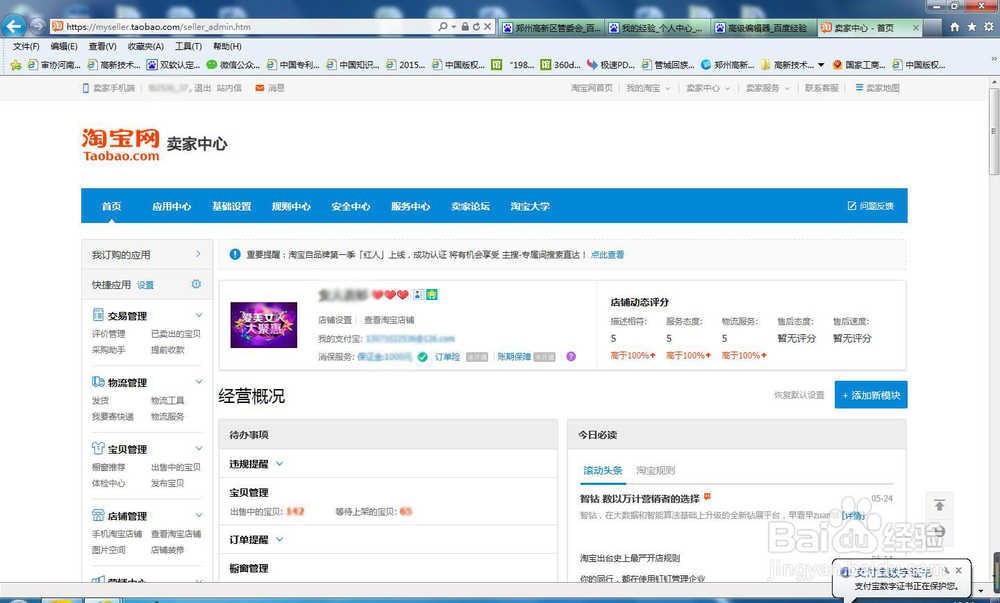The image size is (1000, 603).
Task: Click 交易管理 section icon
Action: 98,315
